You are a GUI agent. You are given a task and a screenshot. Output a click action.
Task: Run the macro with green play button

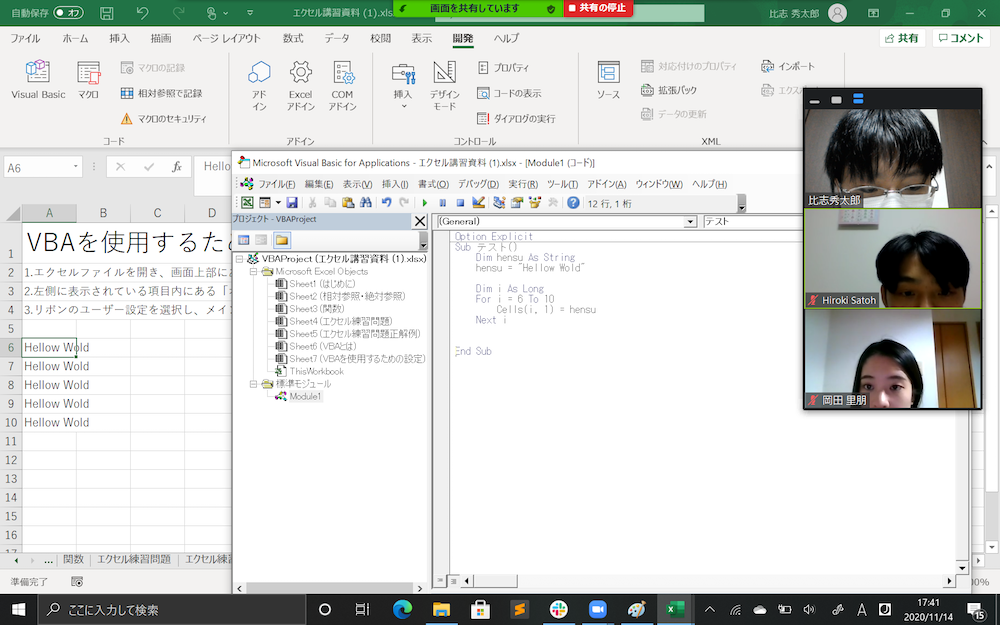pos(425,203)
